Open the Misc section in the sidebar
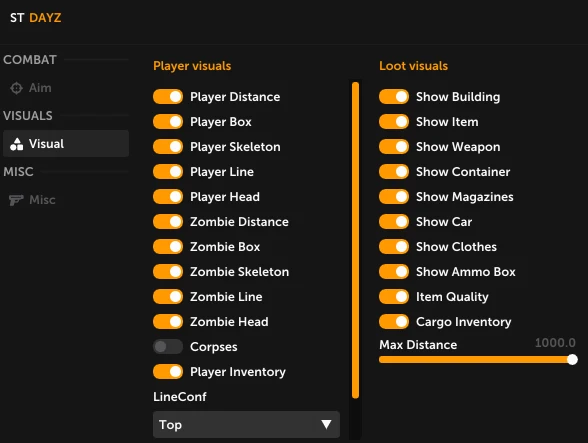The width and height of the screenshot is (588, 443). click(x=66, y=200)
